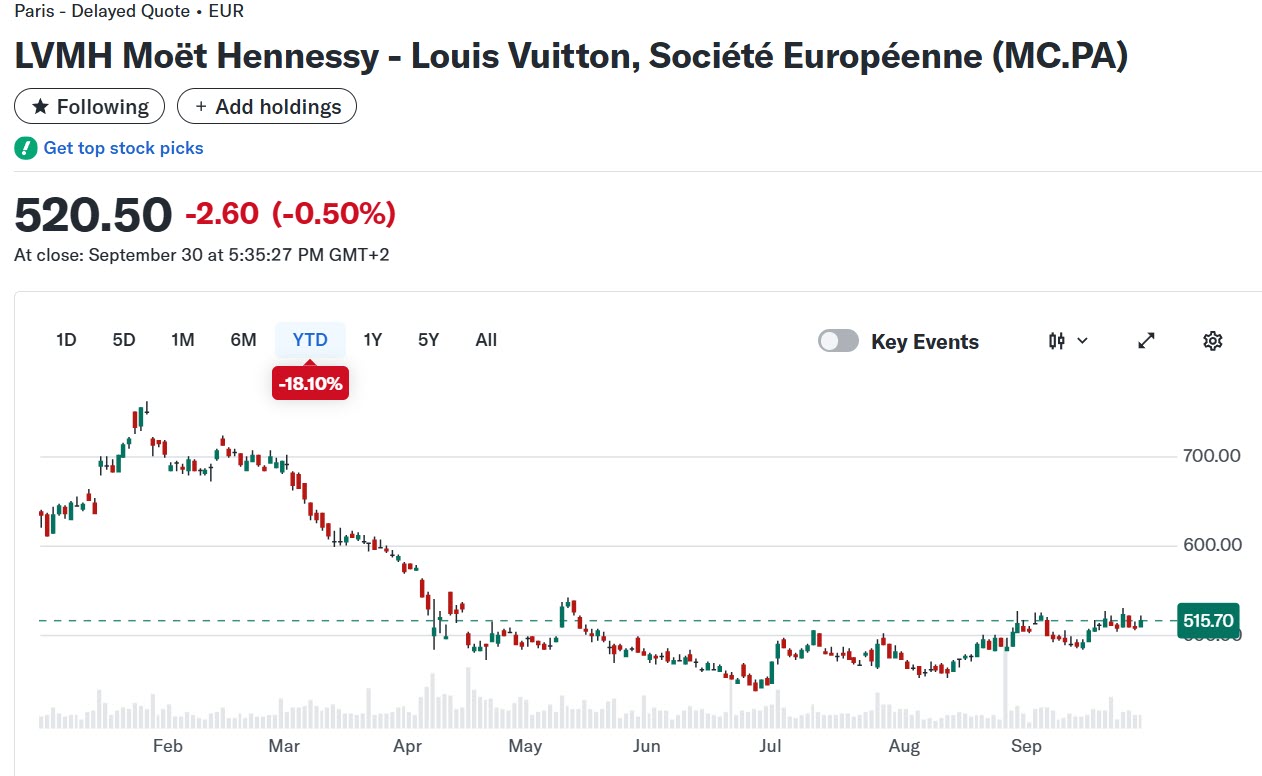The image size is (1262, 776).
Task: Toggle the Key Events switch
Action: pos(838,341)
